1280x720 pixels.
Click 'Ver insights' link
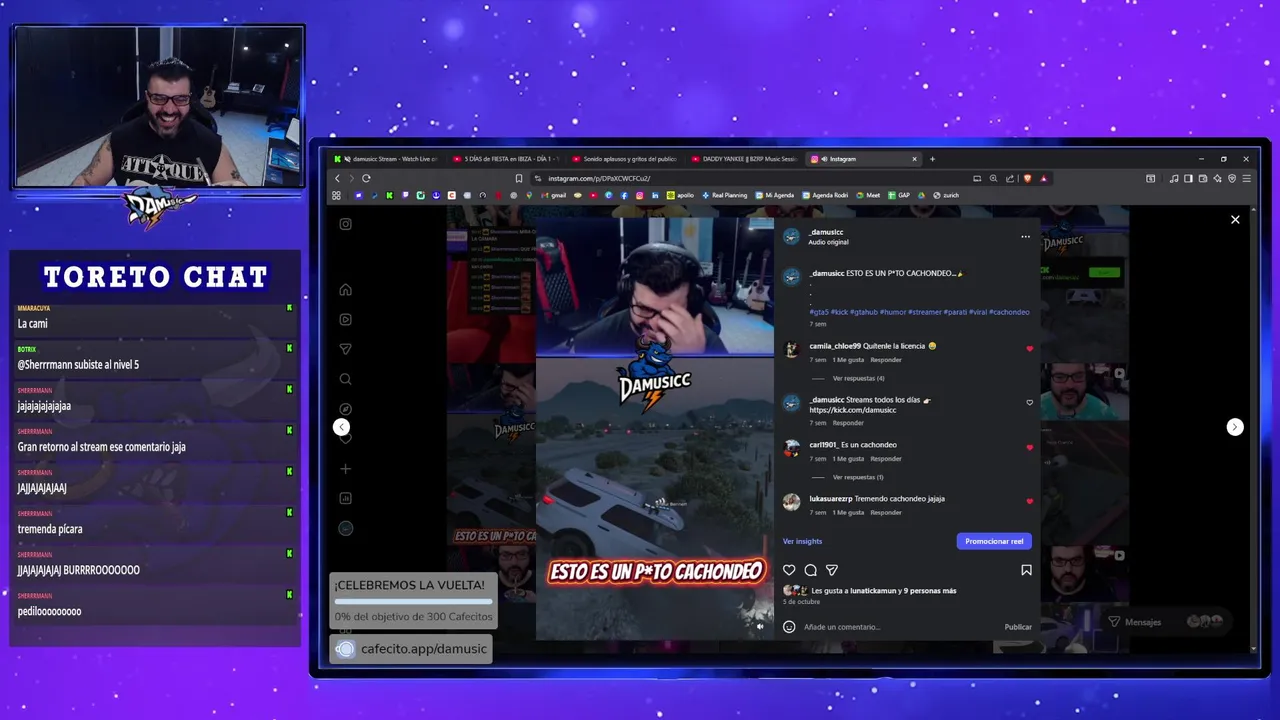tap(802, 541)
